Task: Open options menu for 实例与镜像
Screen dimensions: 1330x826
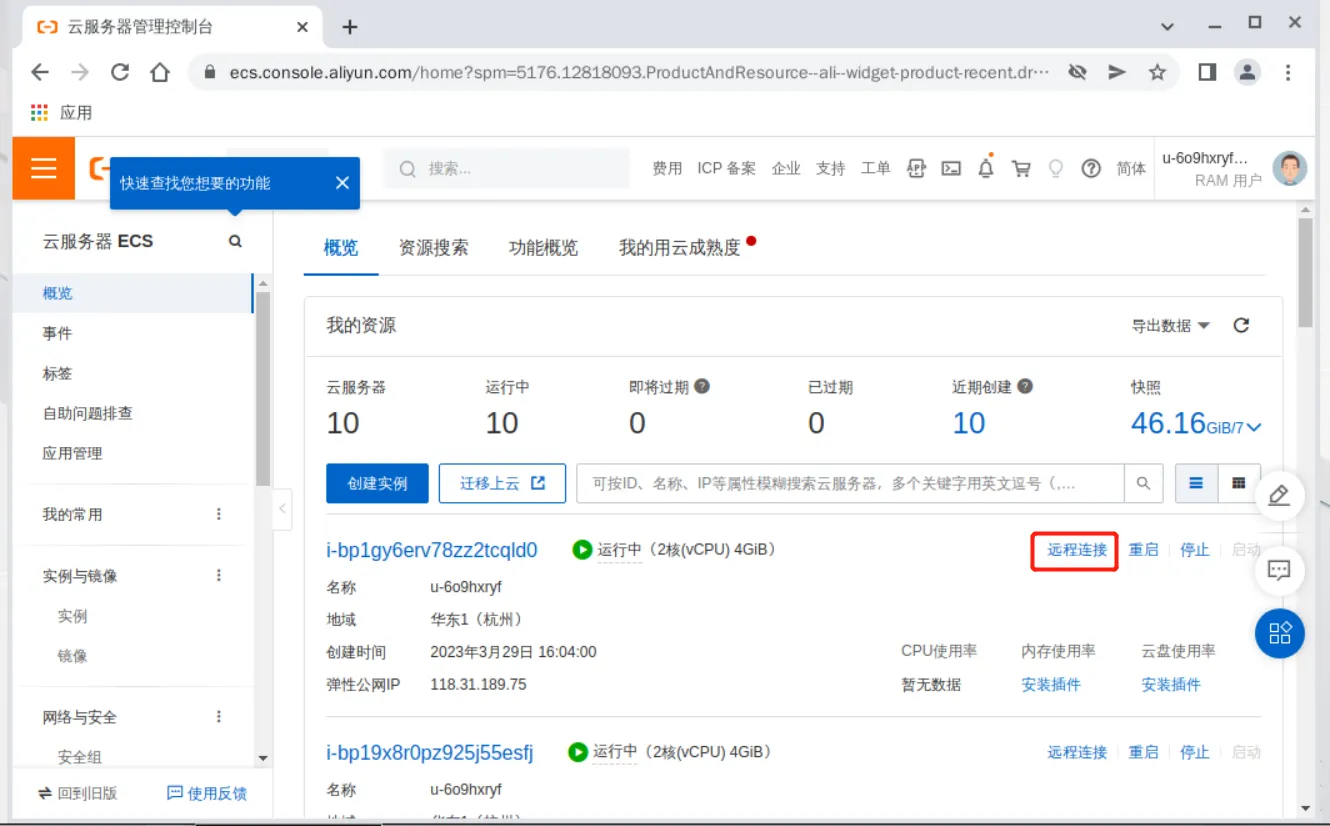Action: (x=219, y=576)
